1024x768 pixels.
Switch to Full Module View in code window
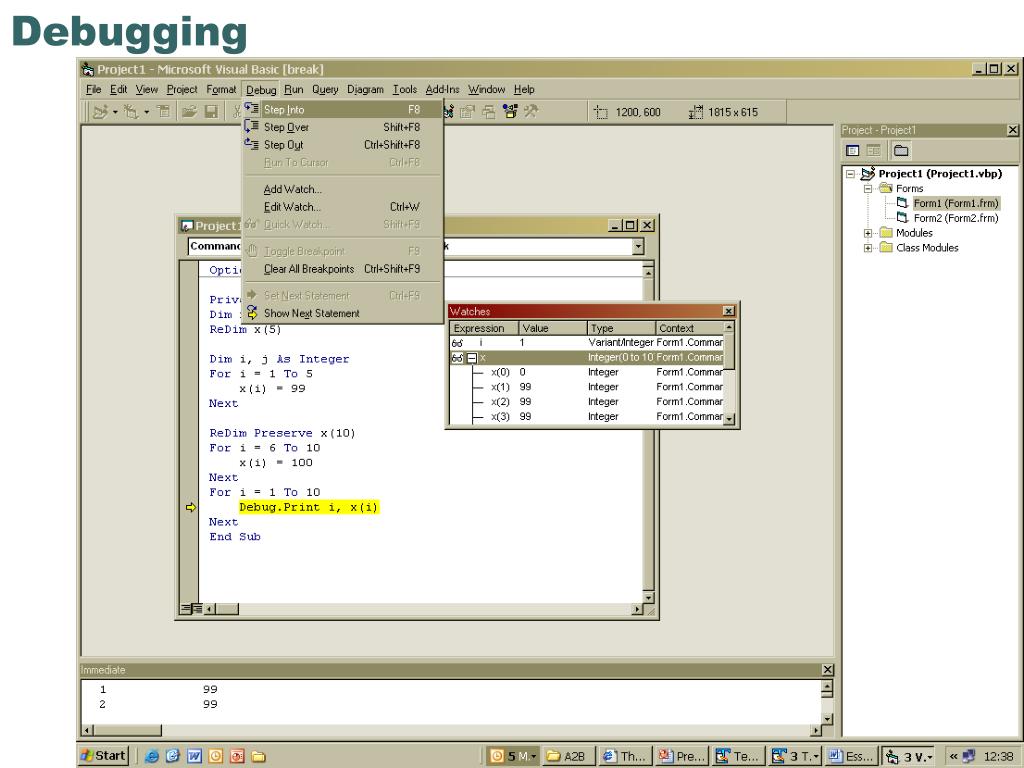click(x=197, y=609)
